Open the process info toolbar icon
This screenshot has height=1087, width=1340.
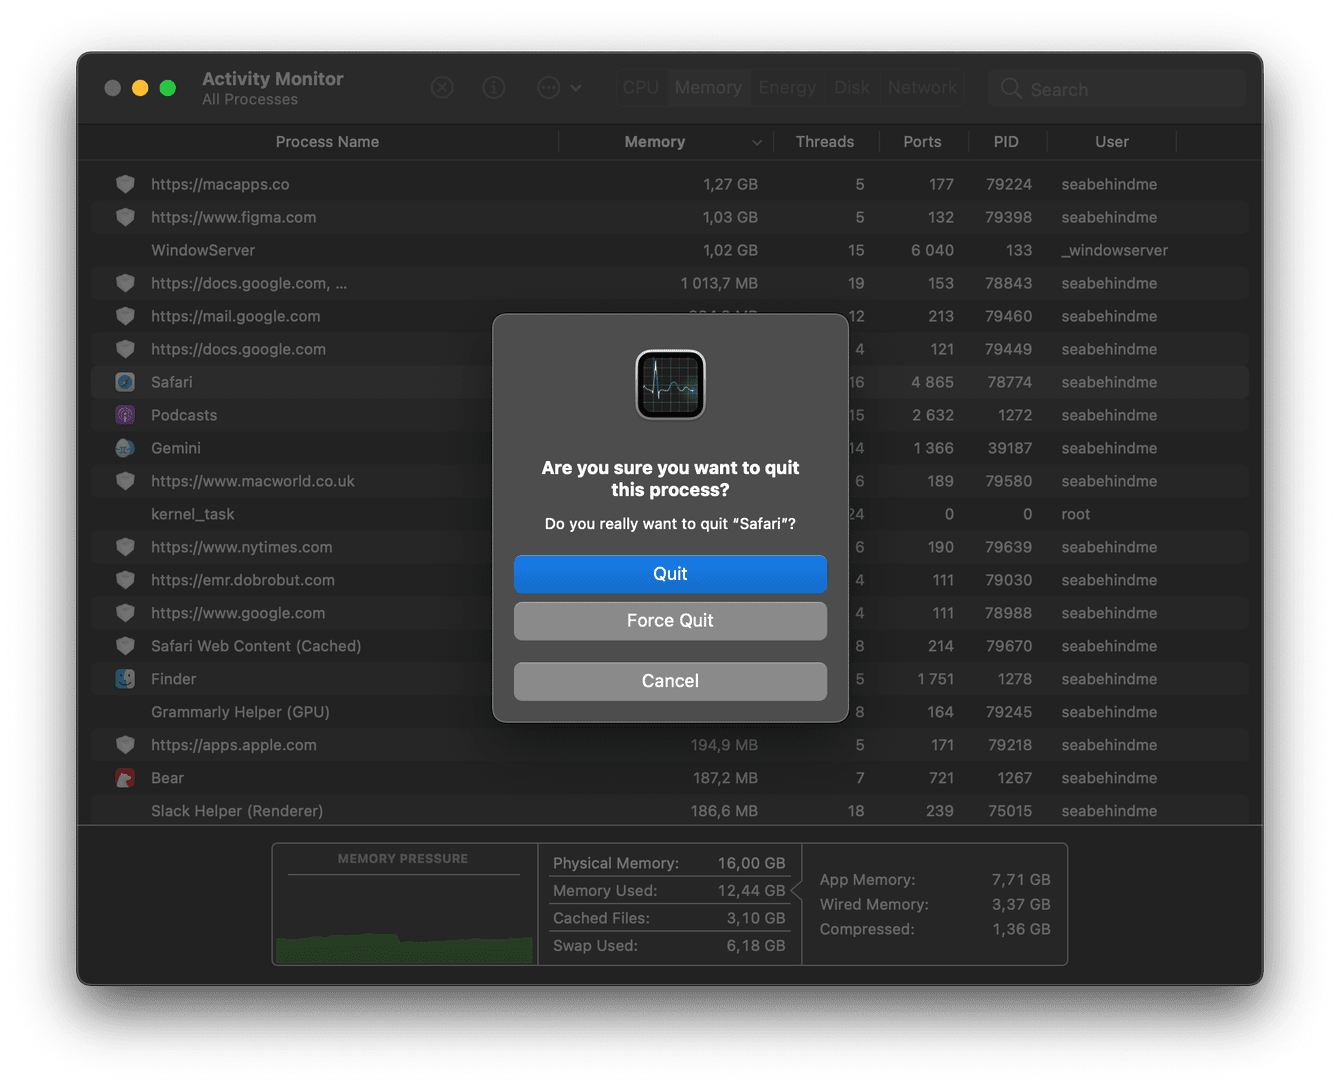[494, 88]
